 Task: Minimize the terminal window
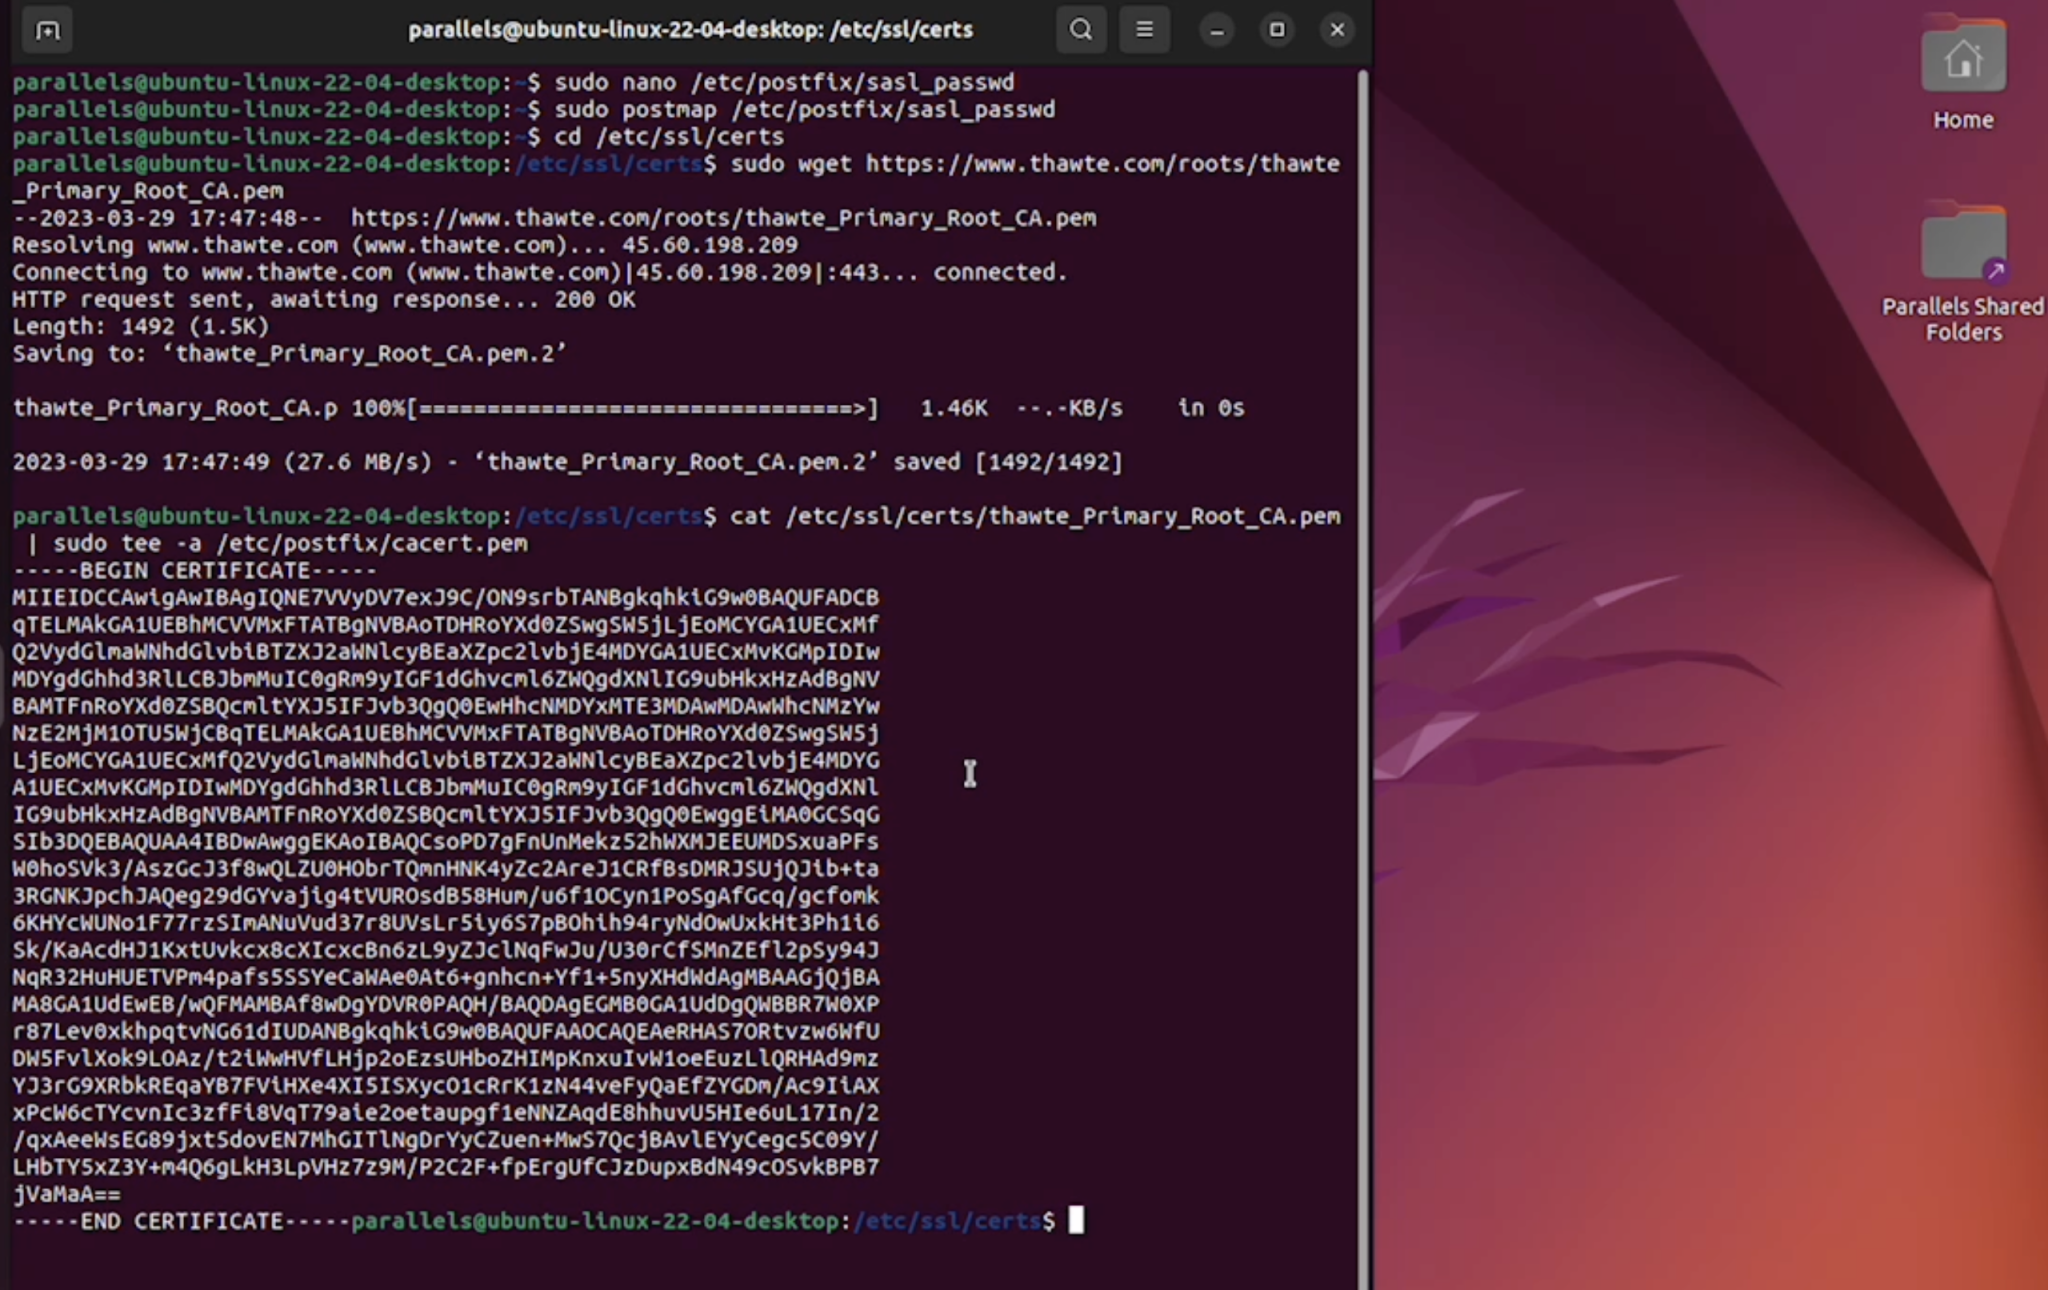[x=1216, y=30]
